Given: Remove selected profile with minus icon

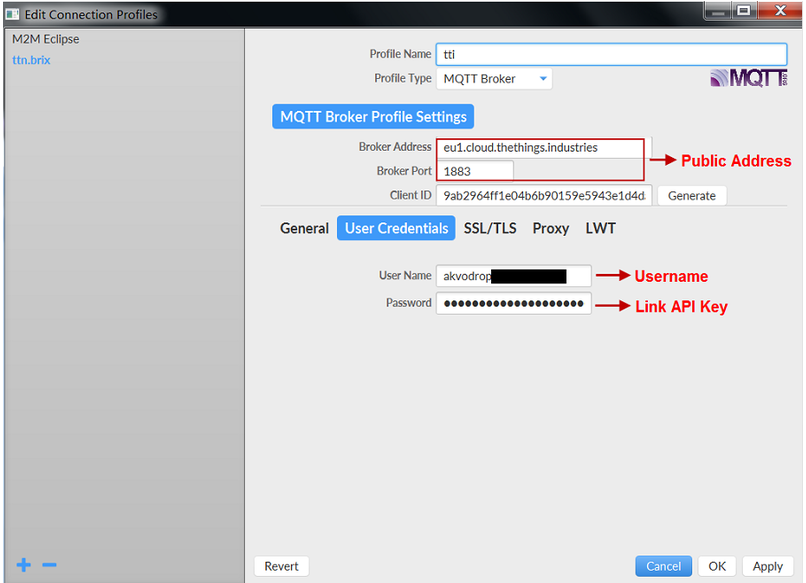Looking at the screenshot, I should (x=49, y=565).
